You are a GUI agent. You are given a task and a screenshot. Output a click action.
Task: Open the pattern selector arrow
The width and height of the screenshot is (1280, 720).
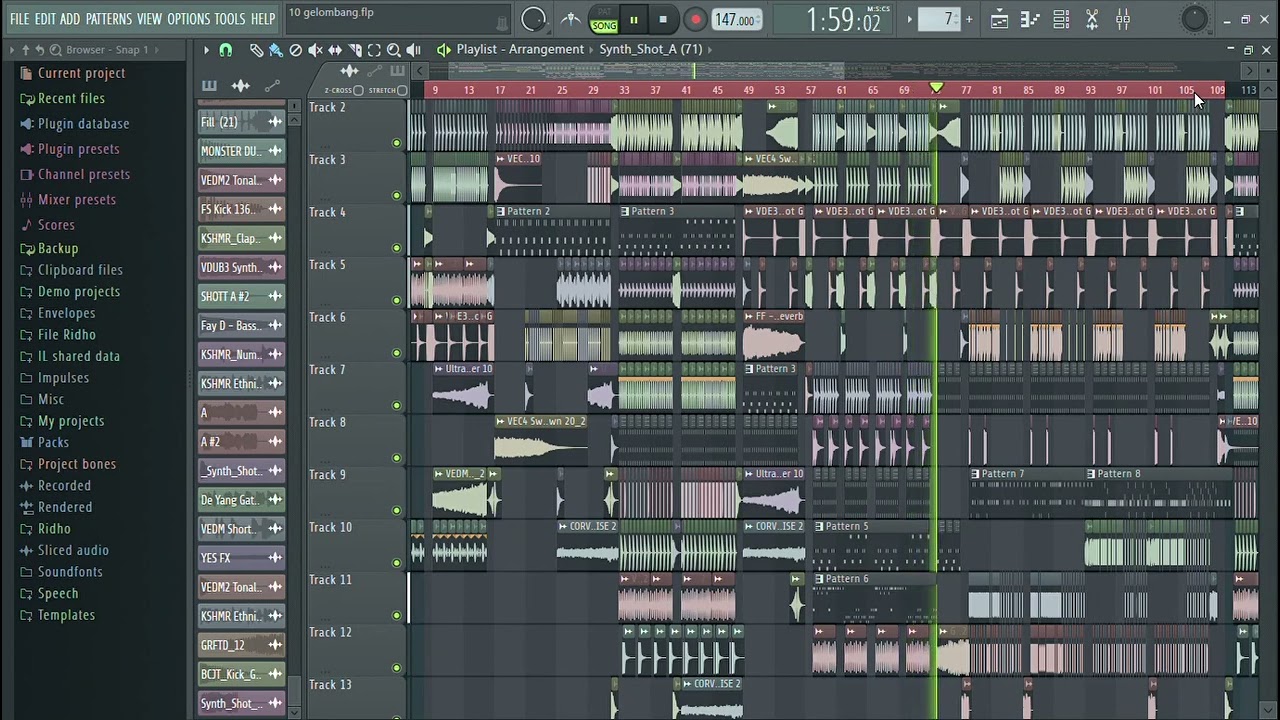point(909,19)
